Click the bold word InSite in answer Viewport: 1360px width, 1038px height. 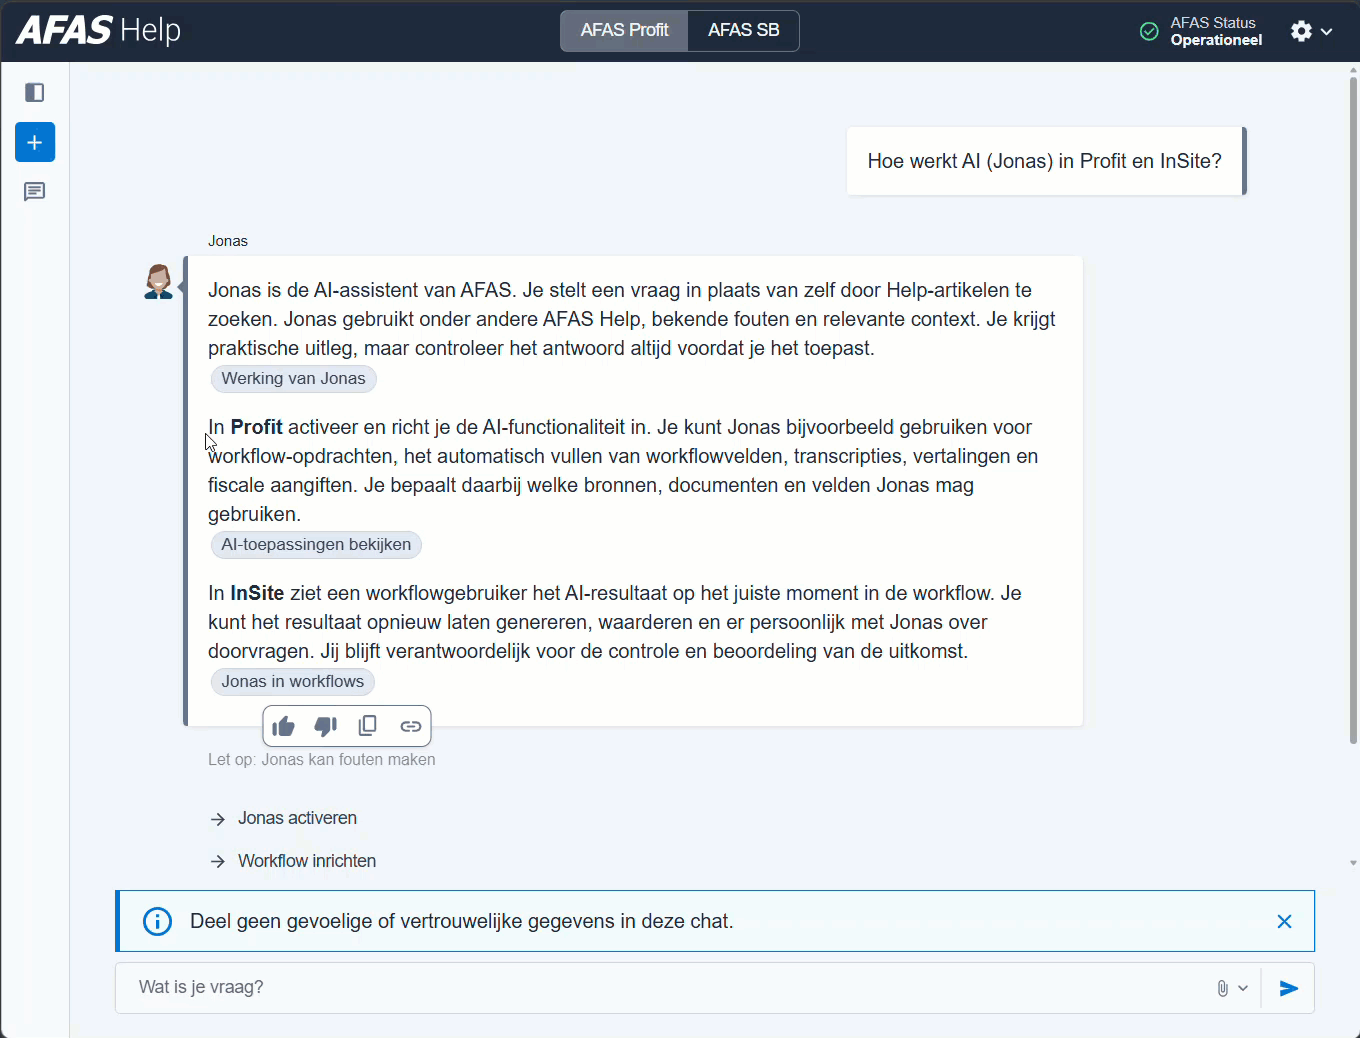point(257,593)
